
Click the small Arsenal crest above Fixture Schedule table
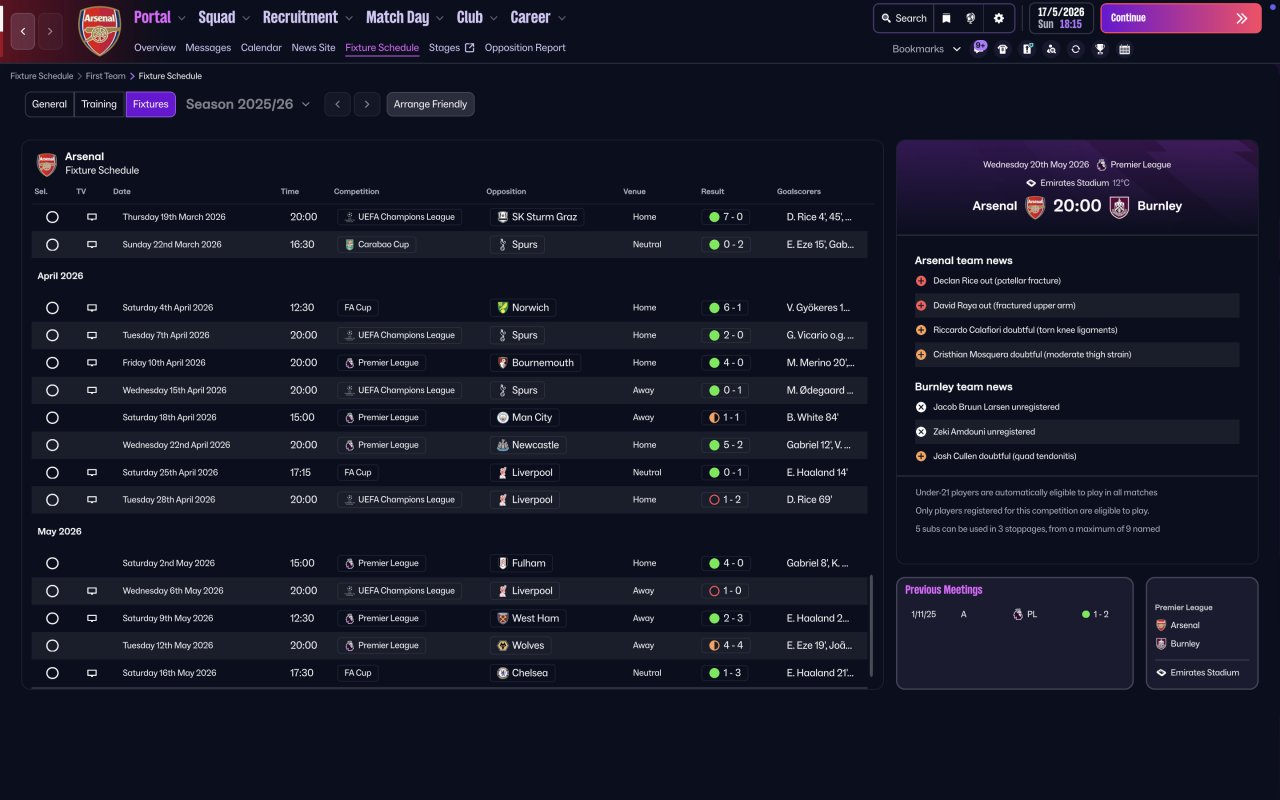tap(47, 164)
